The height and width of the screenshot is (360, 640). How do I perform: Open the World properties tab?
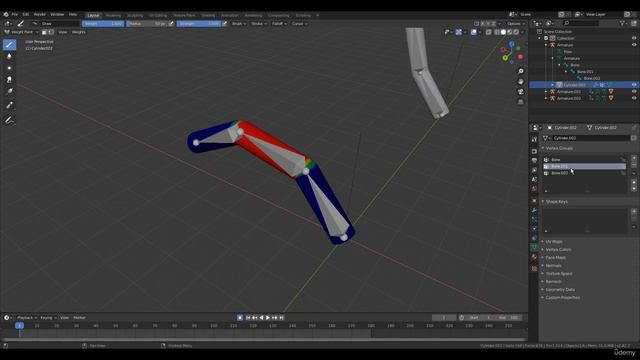coord(534,189)
